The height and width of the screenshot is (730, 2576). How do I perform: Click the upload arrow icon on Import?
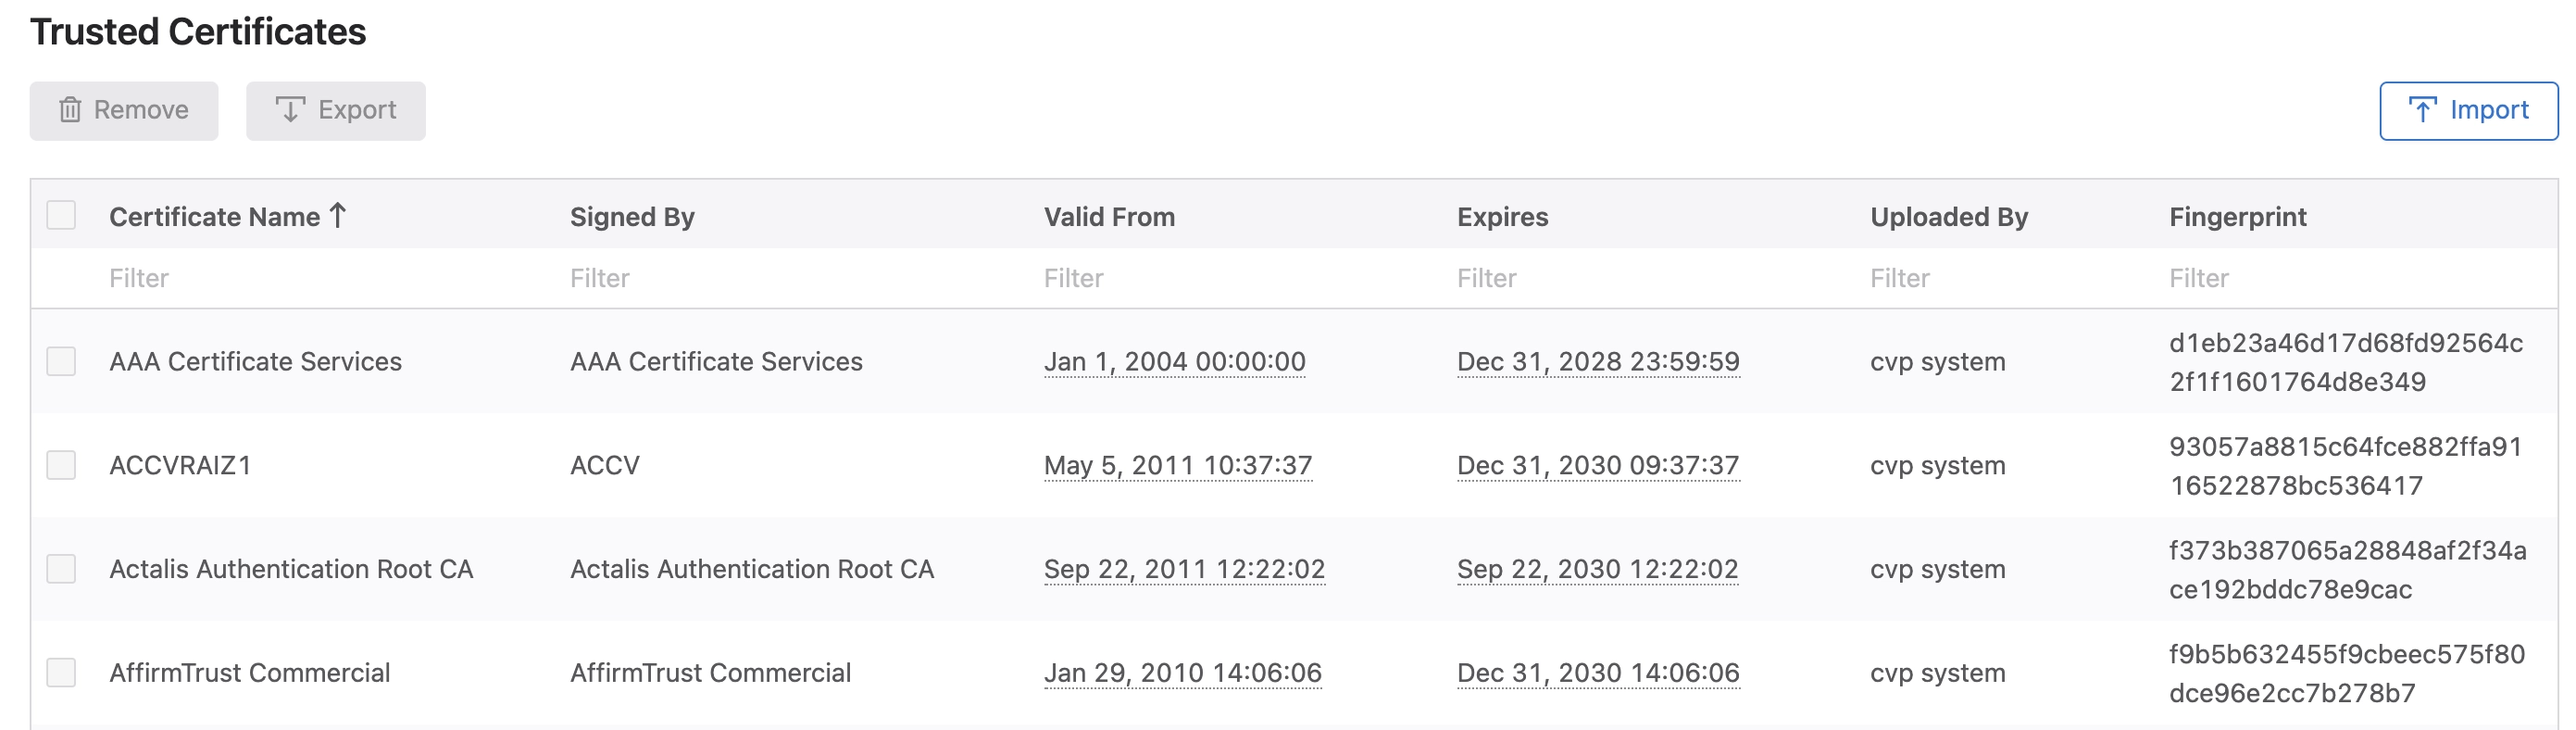pos(2422,110)
